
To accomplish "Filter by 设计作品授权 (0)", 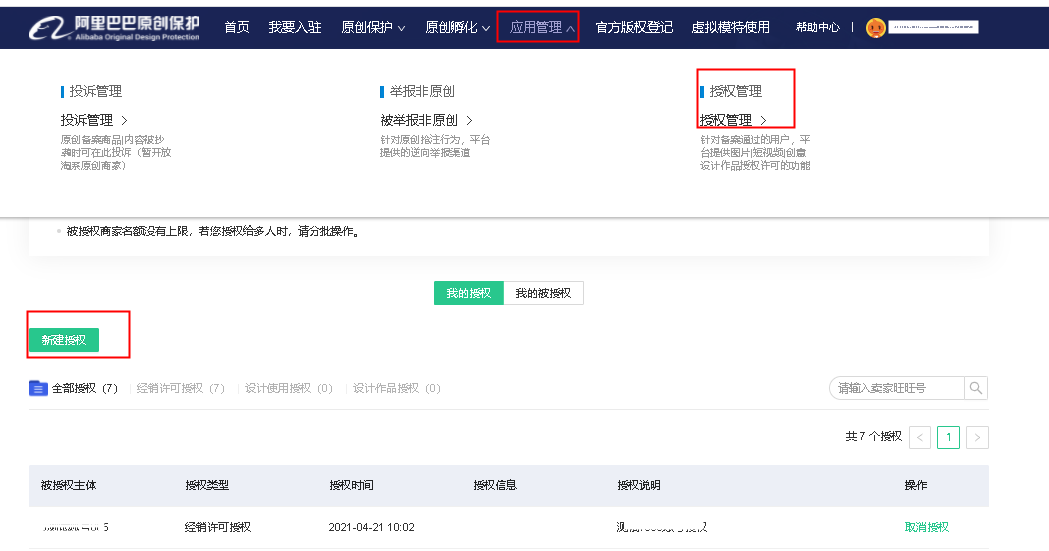I will click(397, 388).
